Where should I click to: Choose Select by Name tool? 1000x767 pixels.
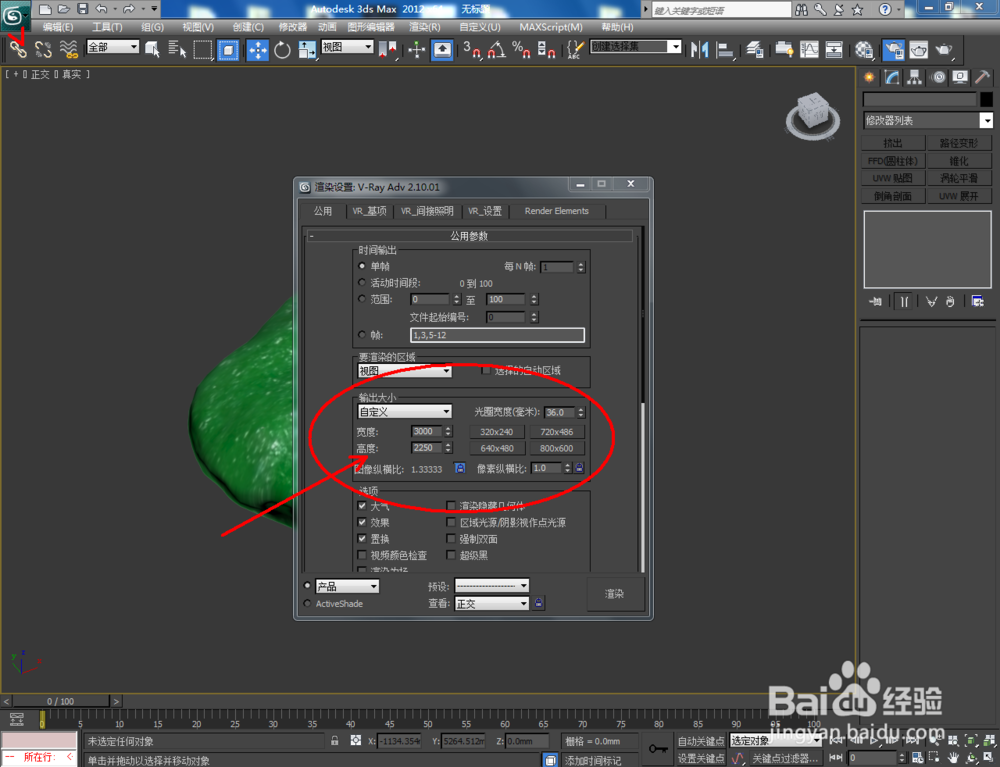[177, 49]
